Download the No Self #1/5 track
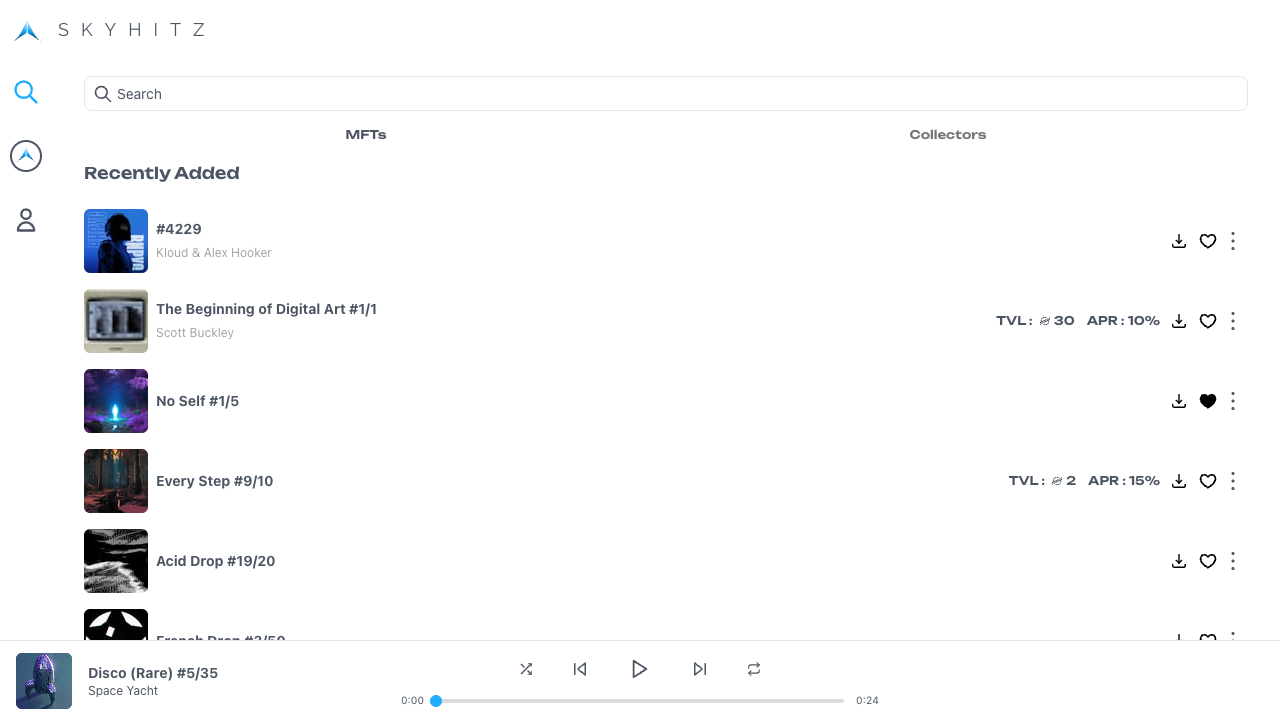This screenshot has width=1280, height=720. coord(1179,401)
